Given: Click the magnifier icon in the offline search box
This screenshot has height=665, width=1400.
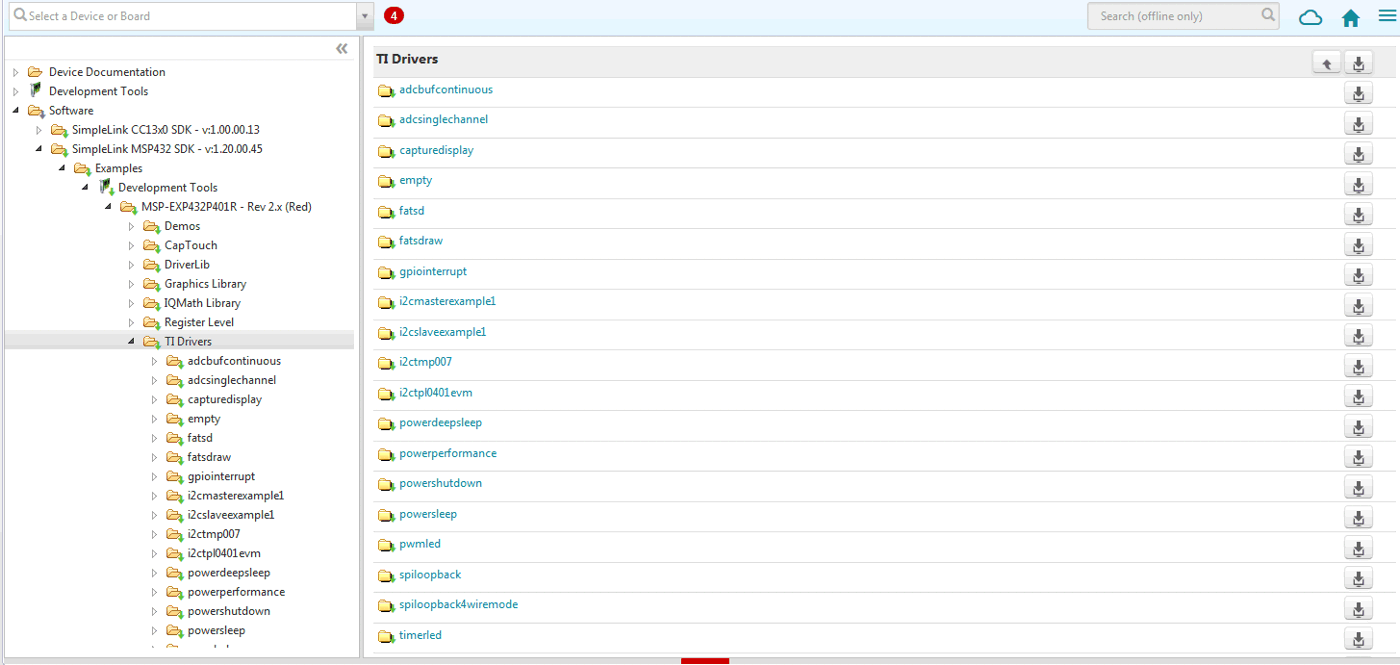Looking at the screenshot, I should [x=1266, y=15].
